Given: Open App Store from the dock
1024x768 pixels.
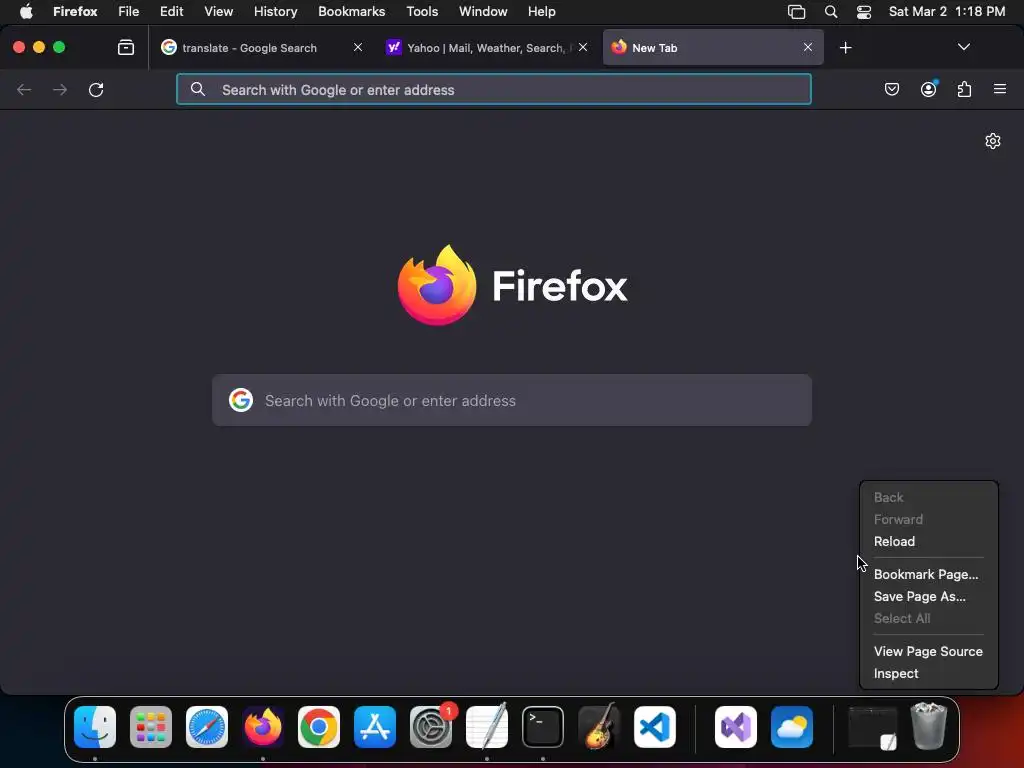Looking at the screenshot, I should pos(375,727).
